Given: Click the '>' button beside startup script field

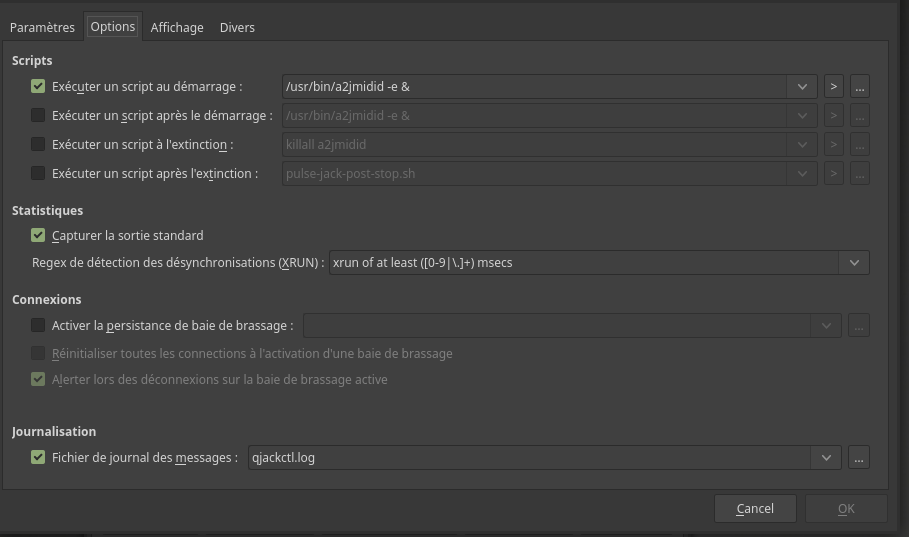Looking at the screenshot, I should pyautogui.click(x=834, y=87).
